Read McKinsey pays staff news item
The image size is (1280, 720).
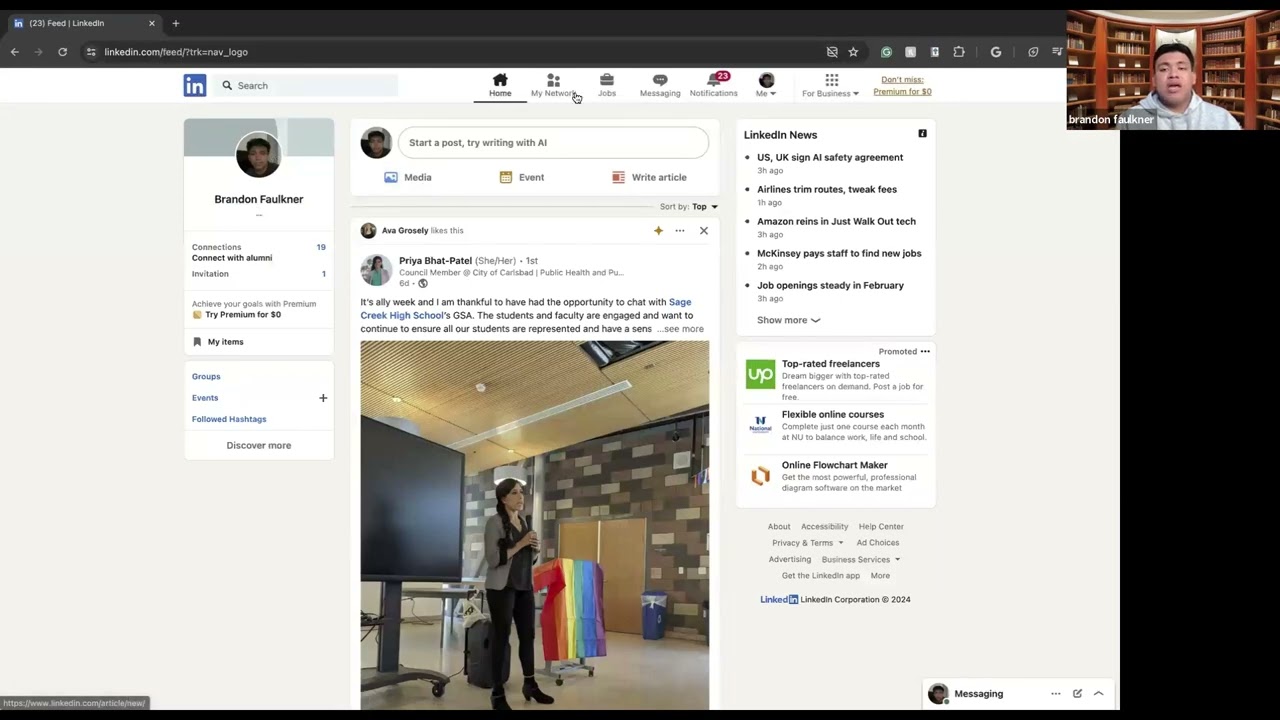click(839, 254)
